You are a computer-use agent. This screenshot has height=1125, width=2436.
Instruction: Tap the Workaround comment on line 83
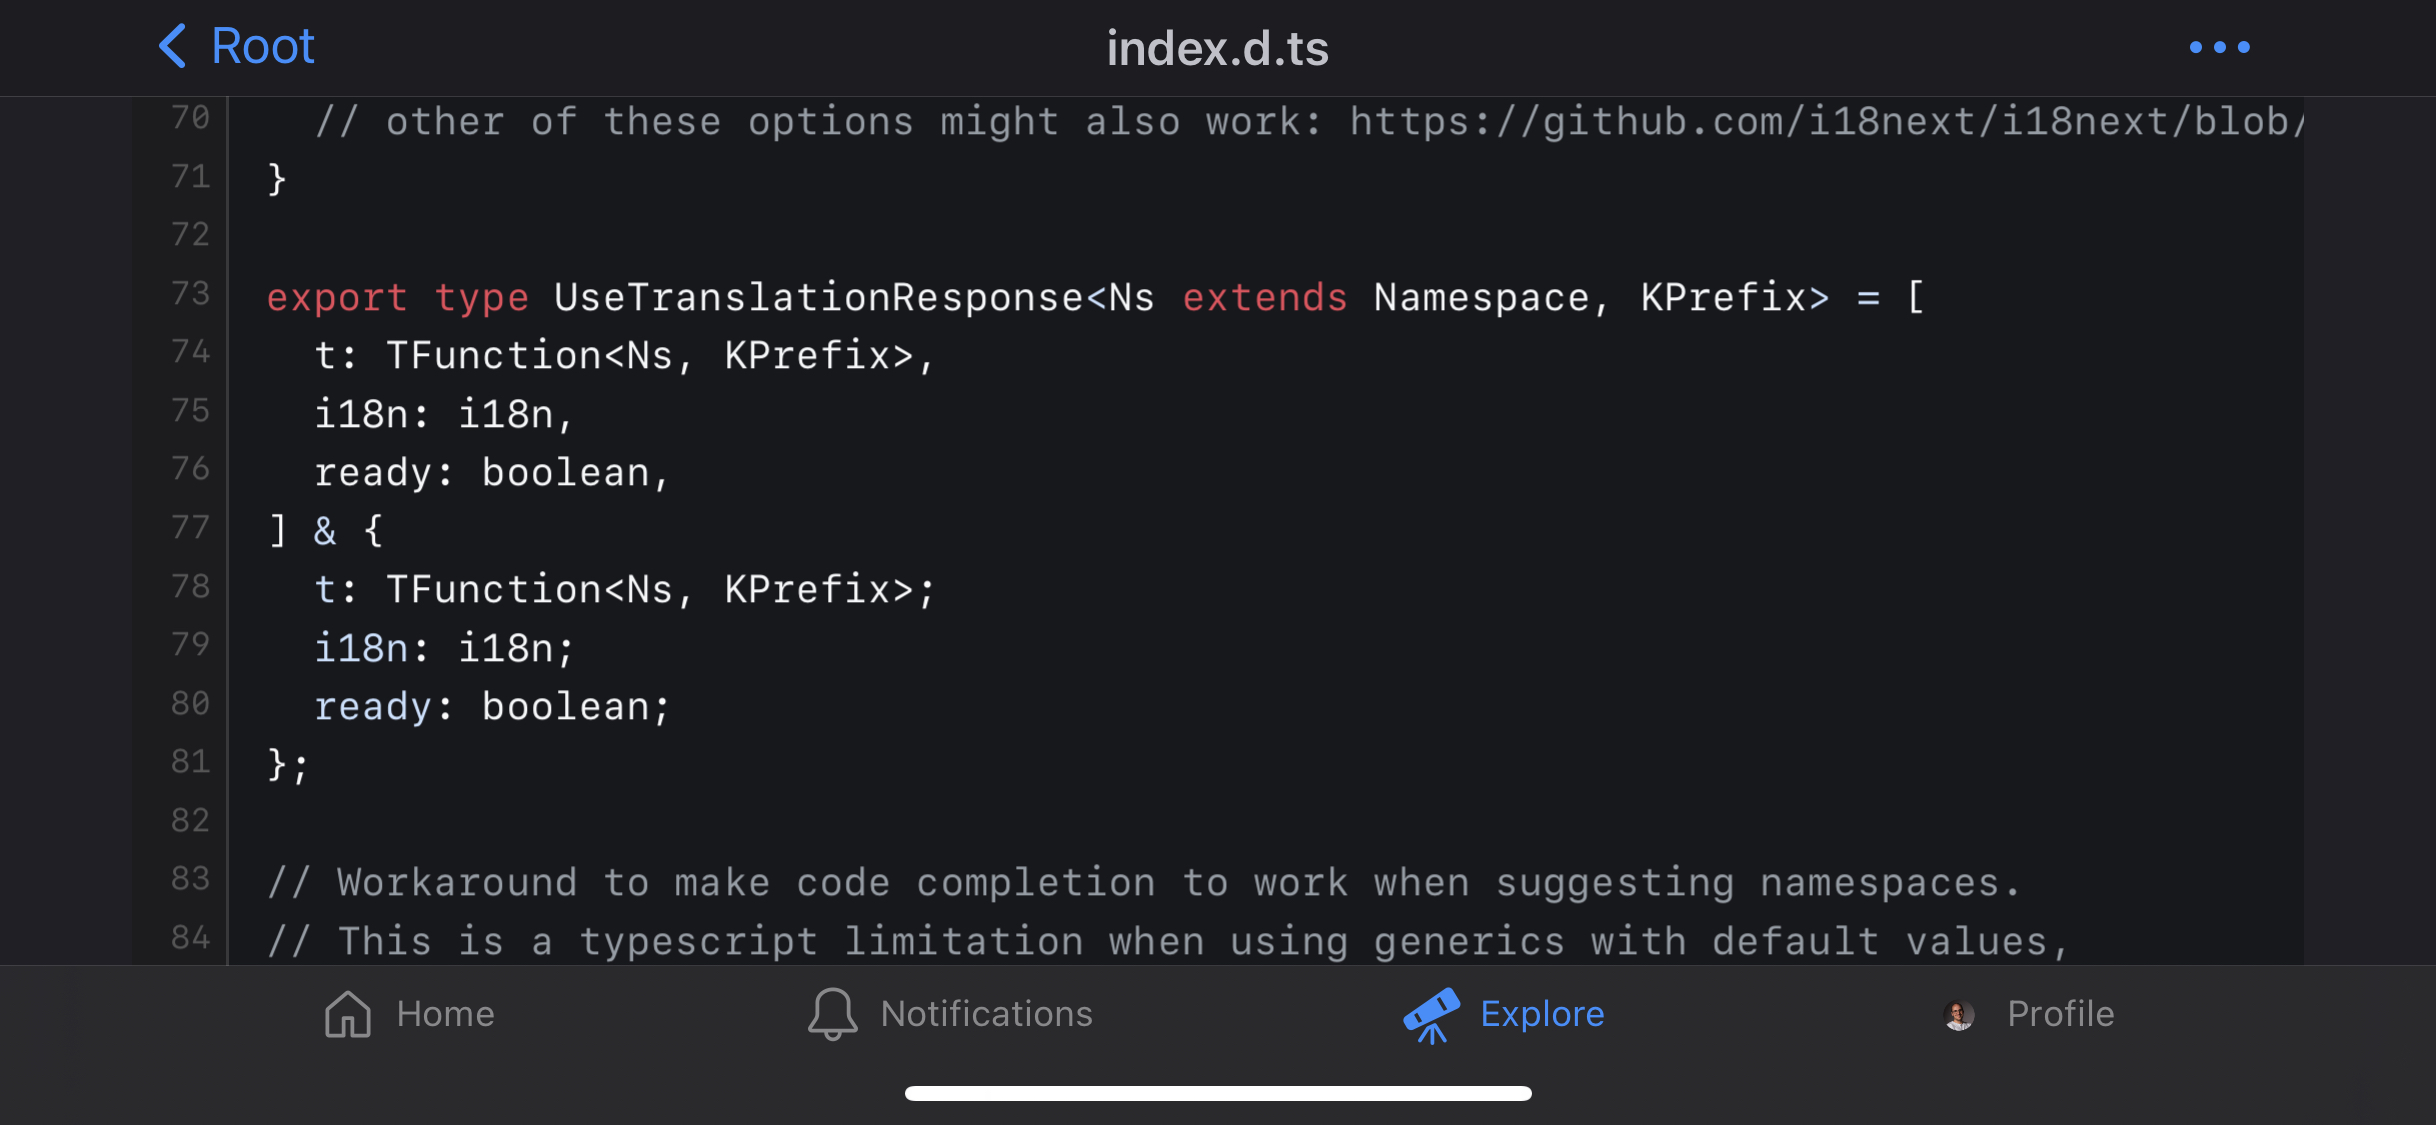coord(1144,883)
